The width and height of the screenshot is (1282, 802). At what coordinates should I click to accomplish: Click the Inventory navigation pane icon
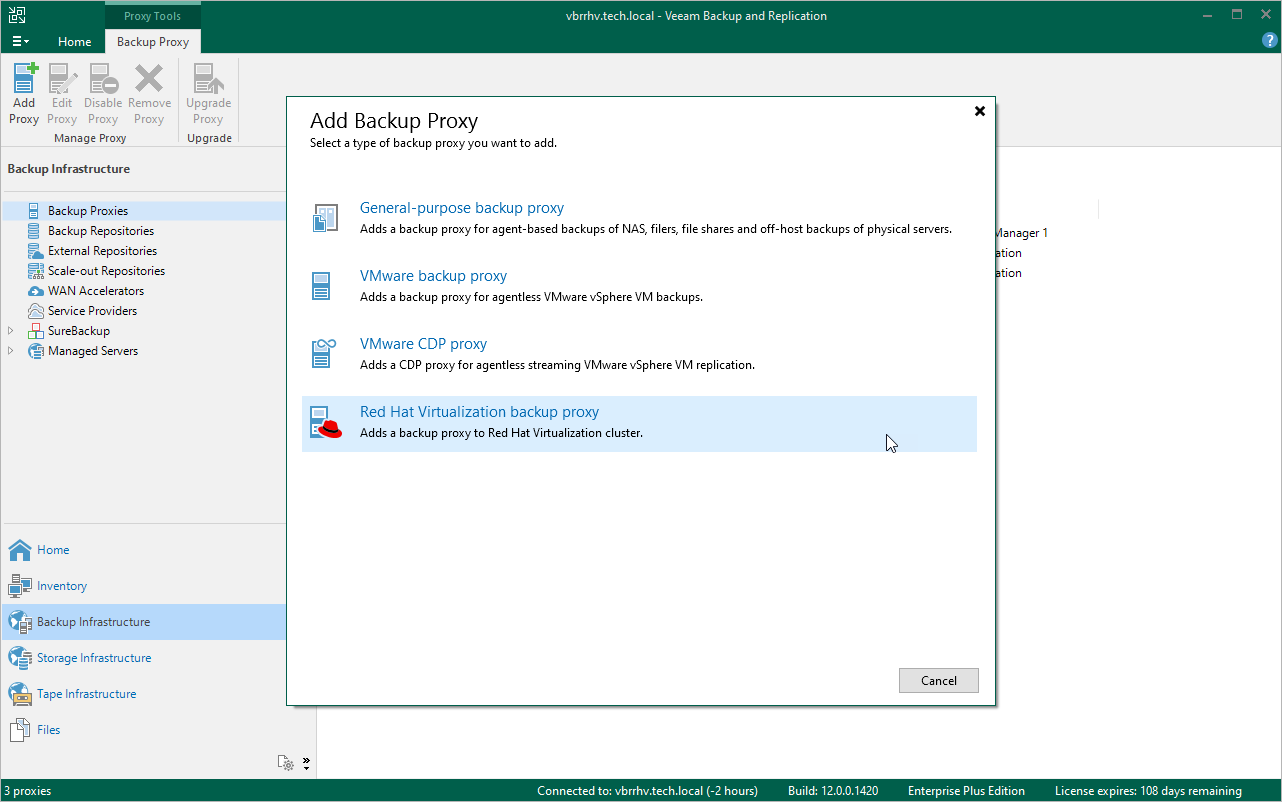(20, 586)
